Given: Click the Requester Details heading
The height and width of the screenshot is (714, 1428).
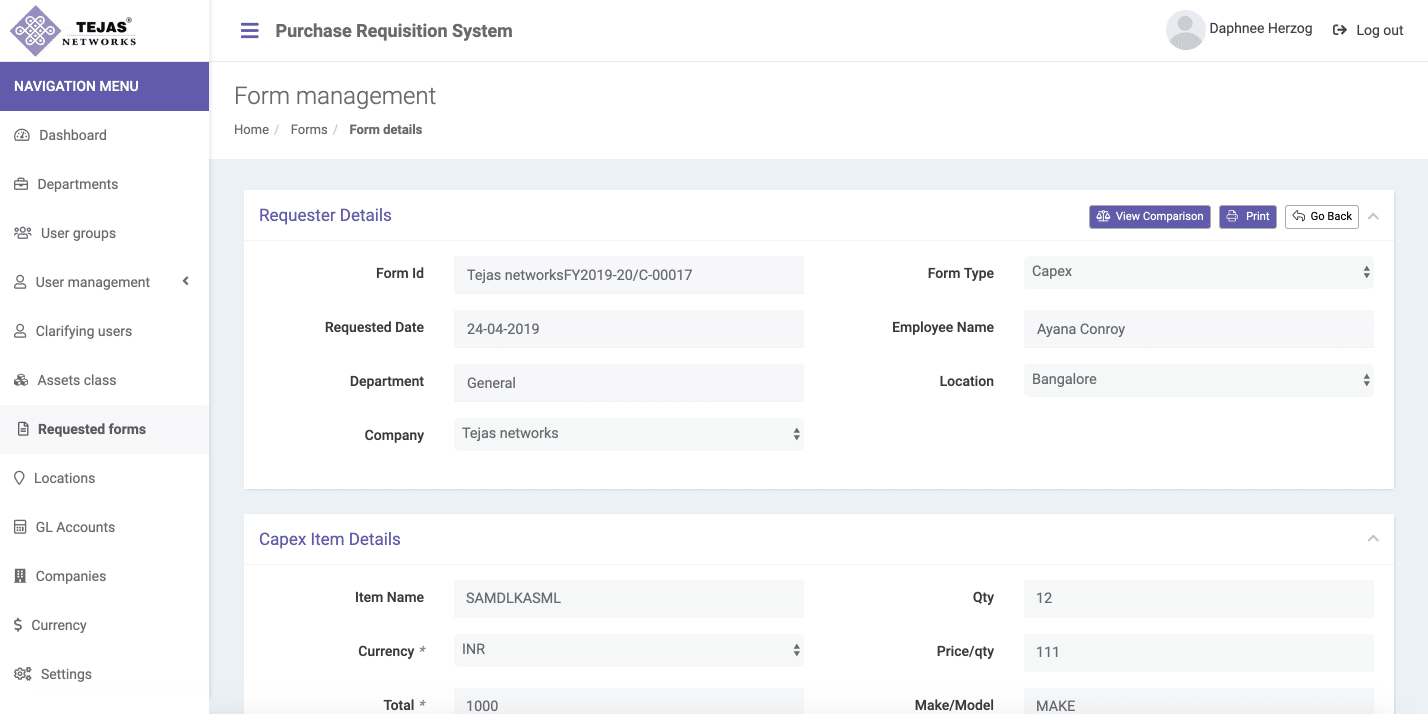Looking at the screenshot, I should [x=325, y=215].
